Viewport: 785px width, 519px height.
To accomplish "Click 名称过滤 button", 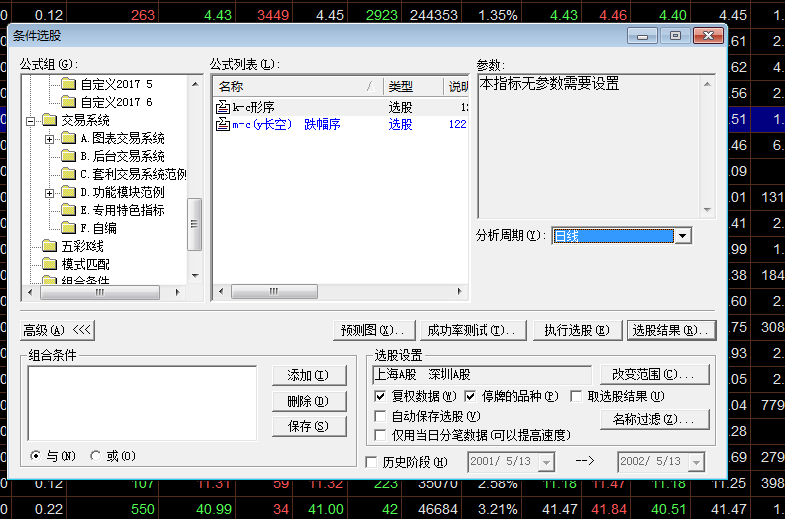I will (655, 419).
